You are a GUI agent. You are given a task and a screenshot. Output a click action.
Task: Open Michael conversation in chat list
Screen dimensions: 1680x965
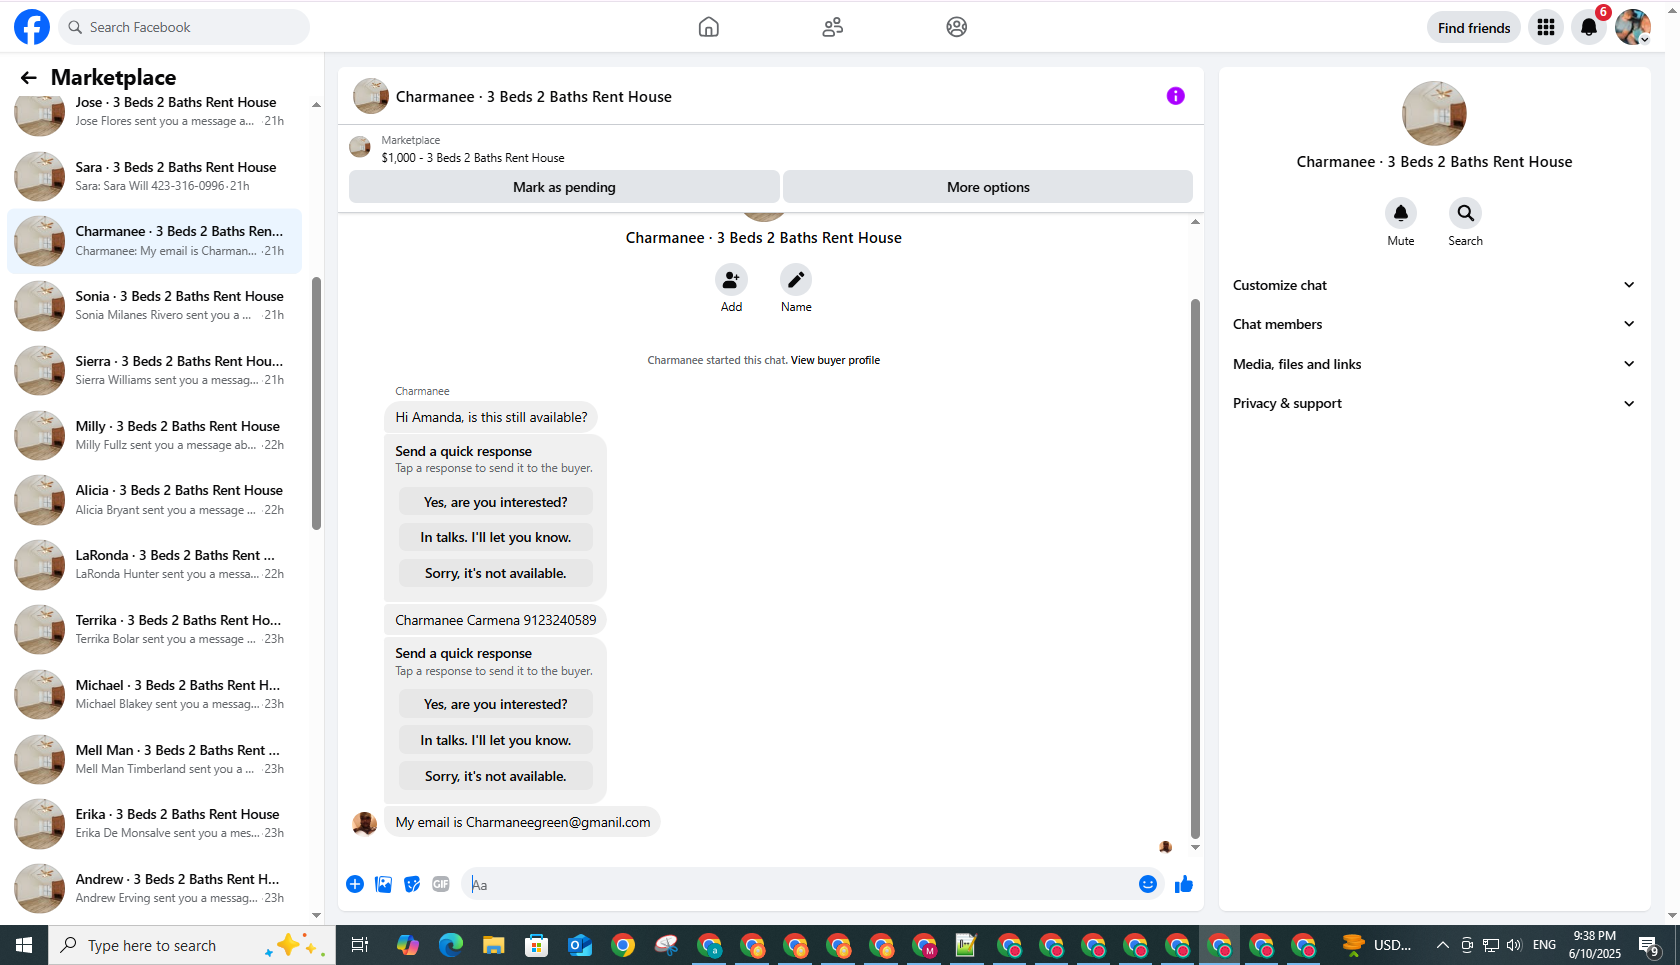pyautogui.click(x=154, y=694)
